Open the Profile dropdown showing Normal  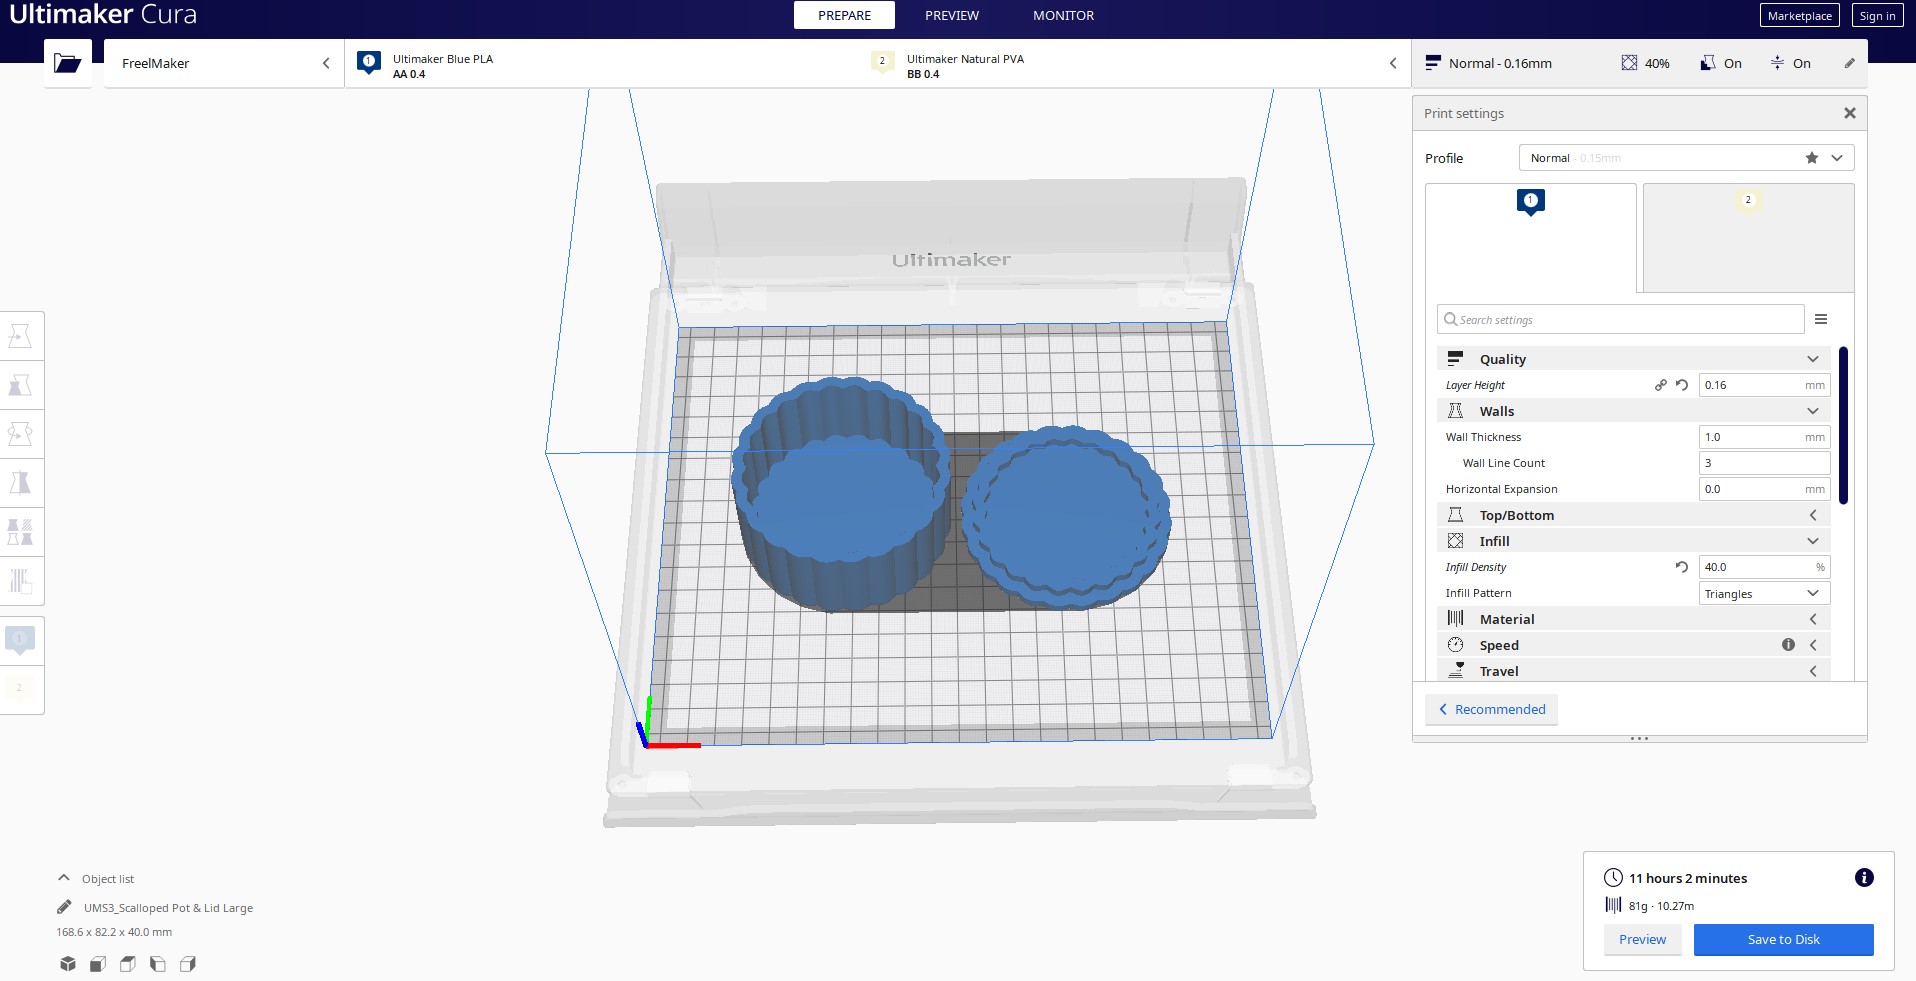click(1685, 158)
